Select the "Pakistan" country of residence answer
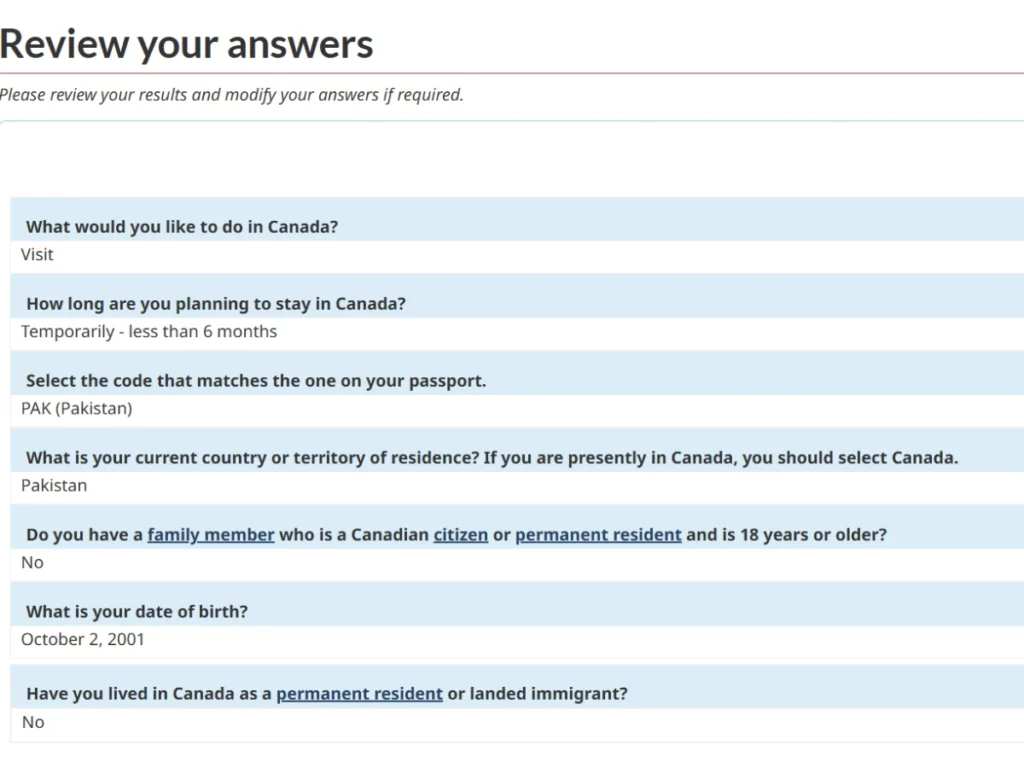This screenshot has width=1024, height=768. (53, 485)
